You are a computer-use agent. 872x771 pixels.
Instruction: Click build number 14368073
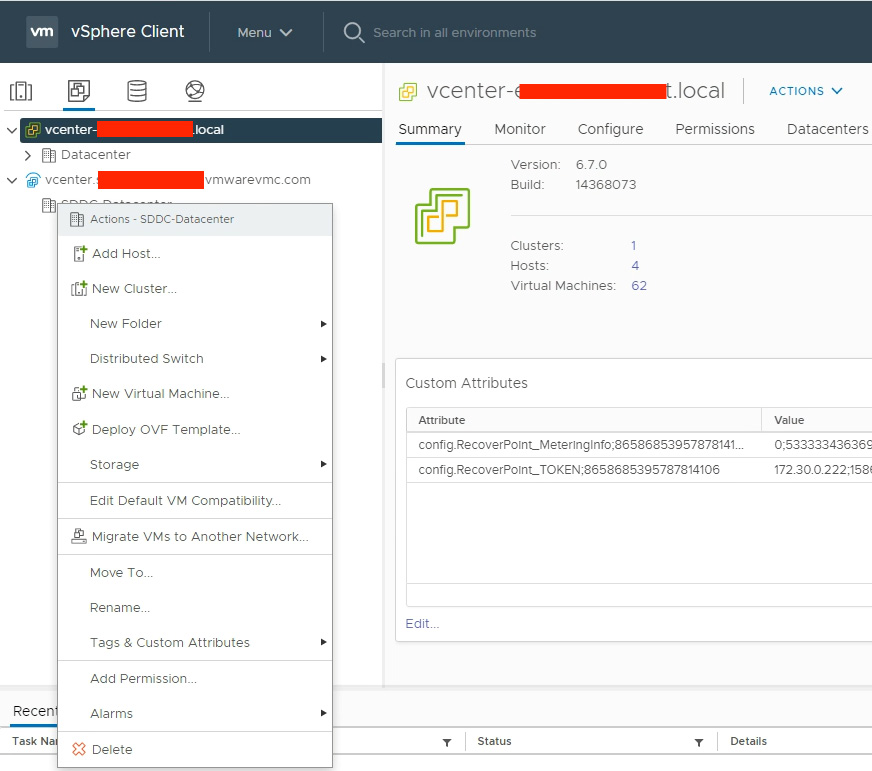coord(606,185)
